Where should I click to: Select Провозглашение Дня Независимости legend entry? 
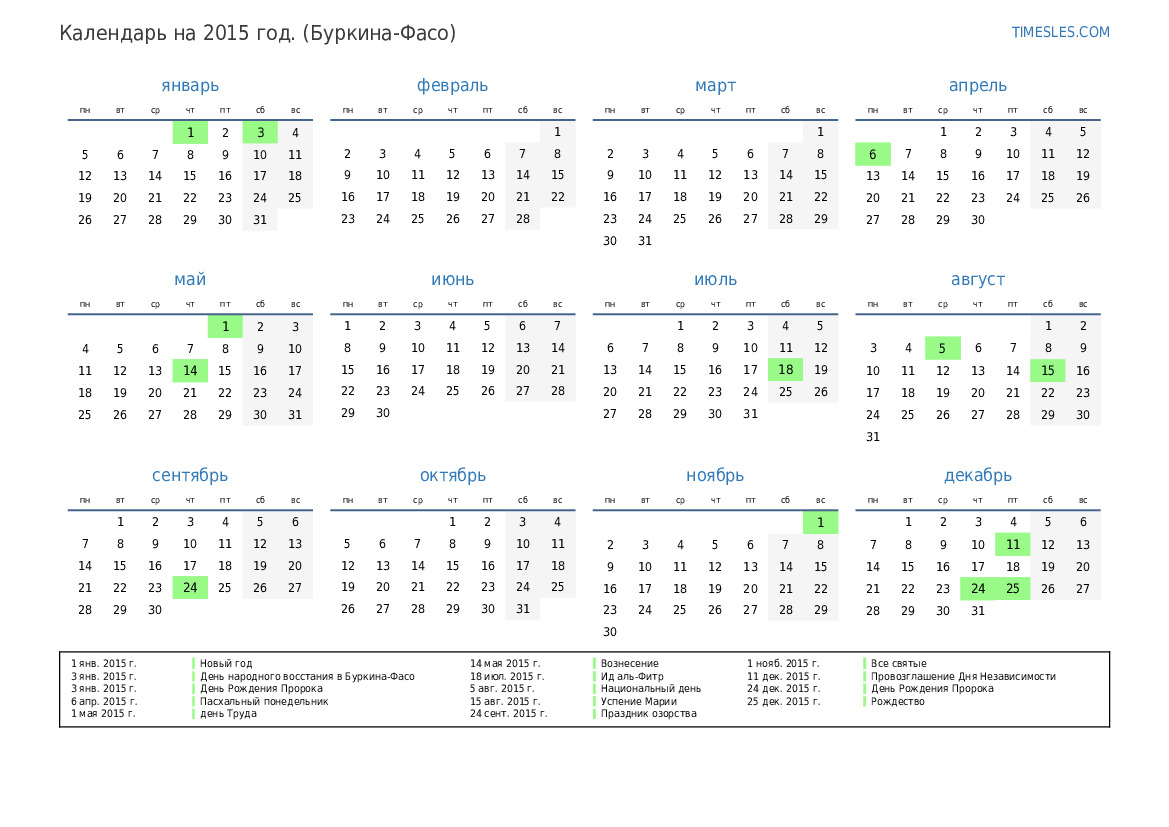[x=962, y=677]
